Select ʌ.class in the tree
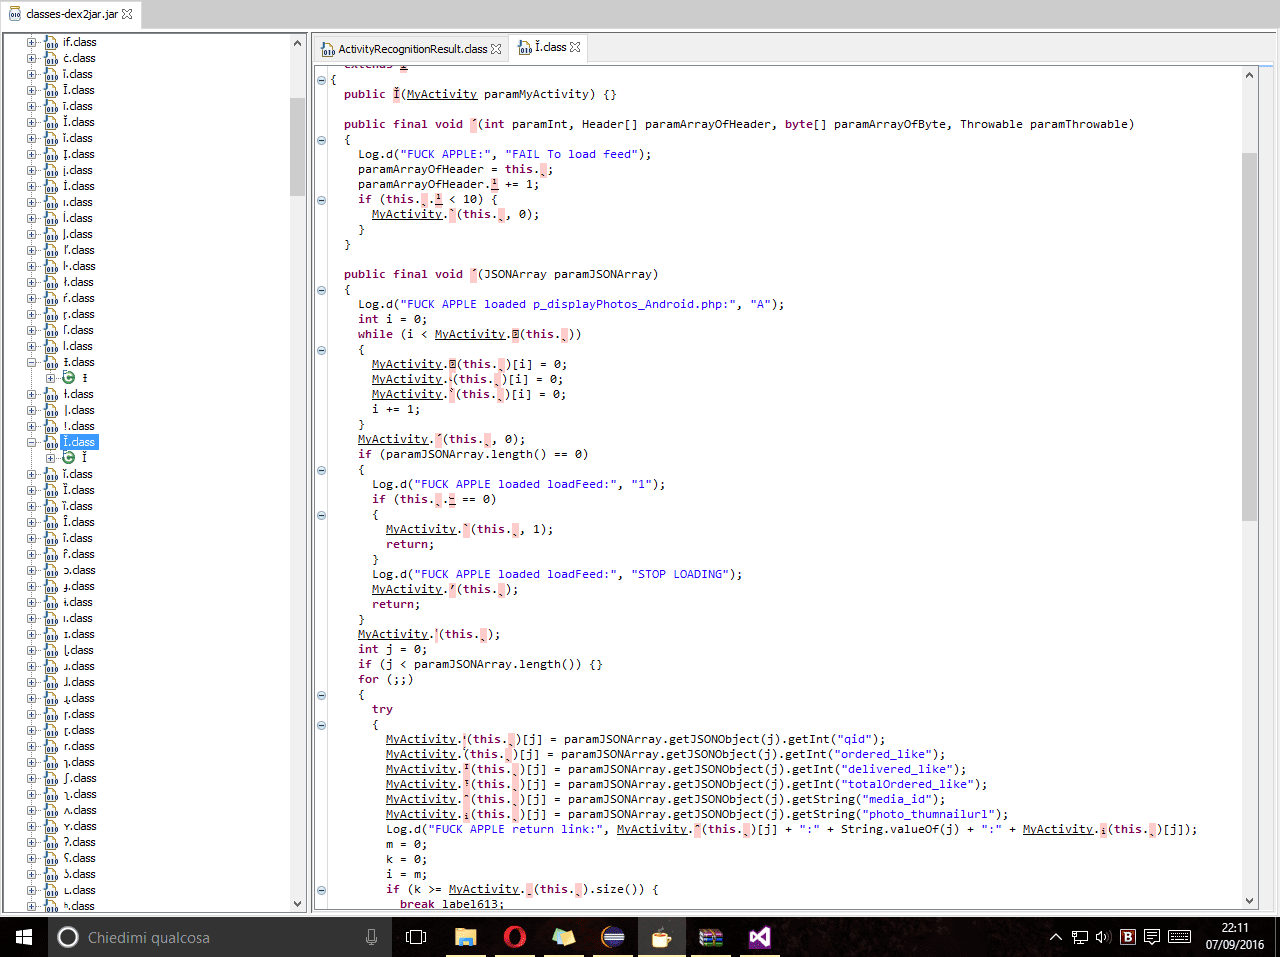This screenshot has height=957, width=1280. tap(80, 810)
